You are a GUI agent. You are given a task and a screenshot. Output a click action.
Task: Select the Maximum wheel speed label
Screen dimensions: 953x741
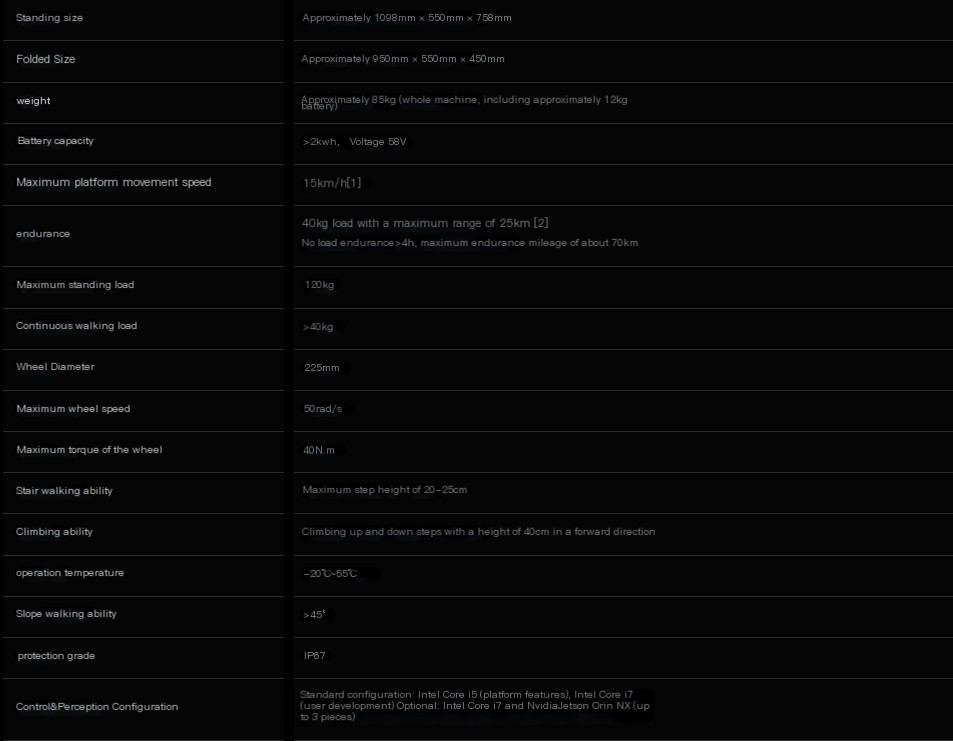click(x=73, y=409)
